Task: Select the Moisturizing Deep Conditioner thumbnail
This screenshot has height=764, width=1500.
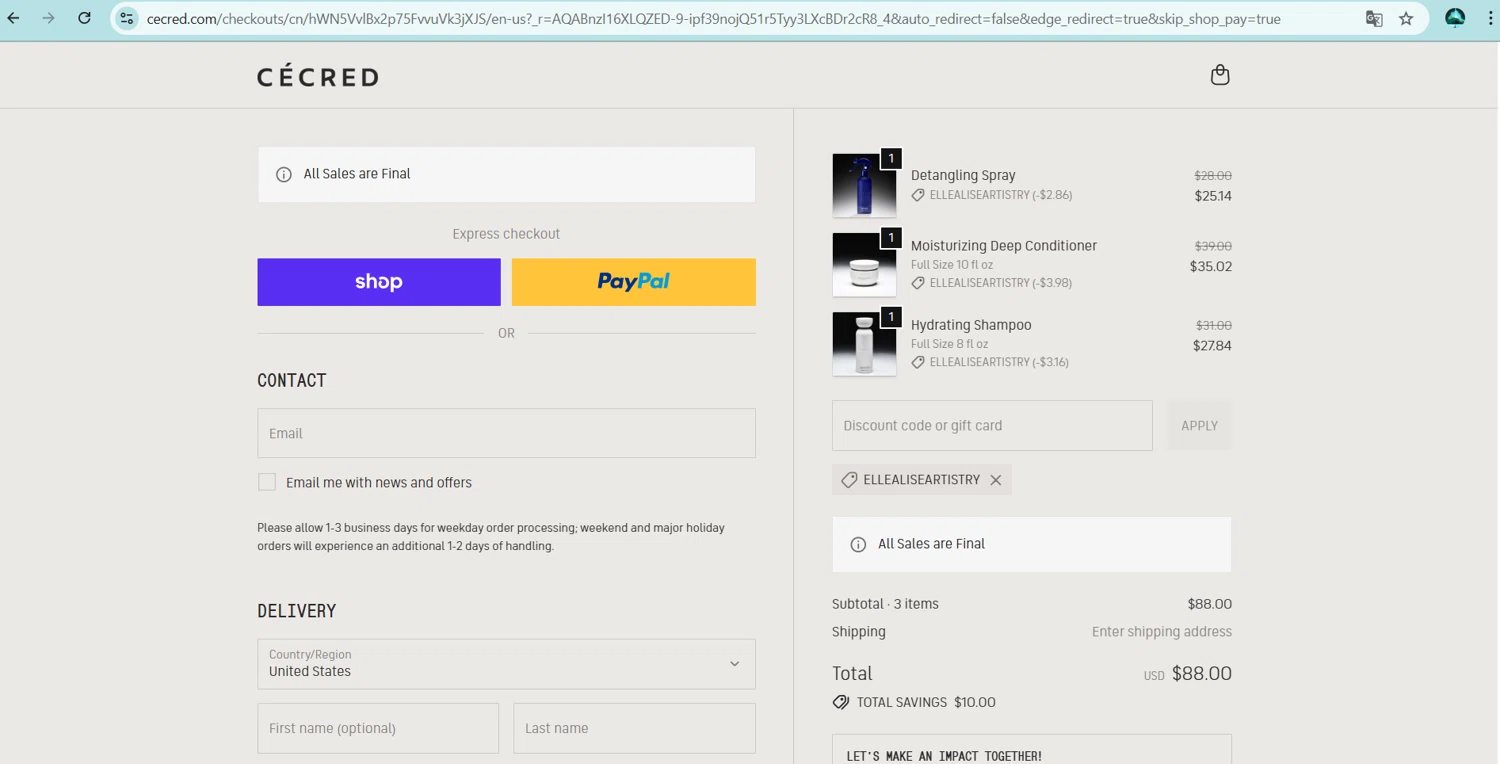Action: point(864,264)
